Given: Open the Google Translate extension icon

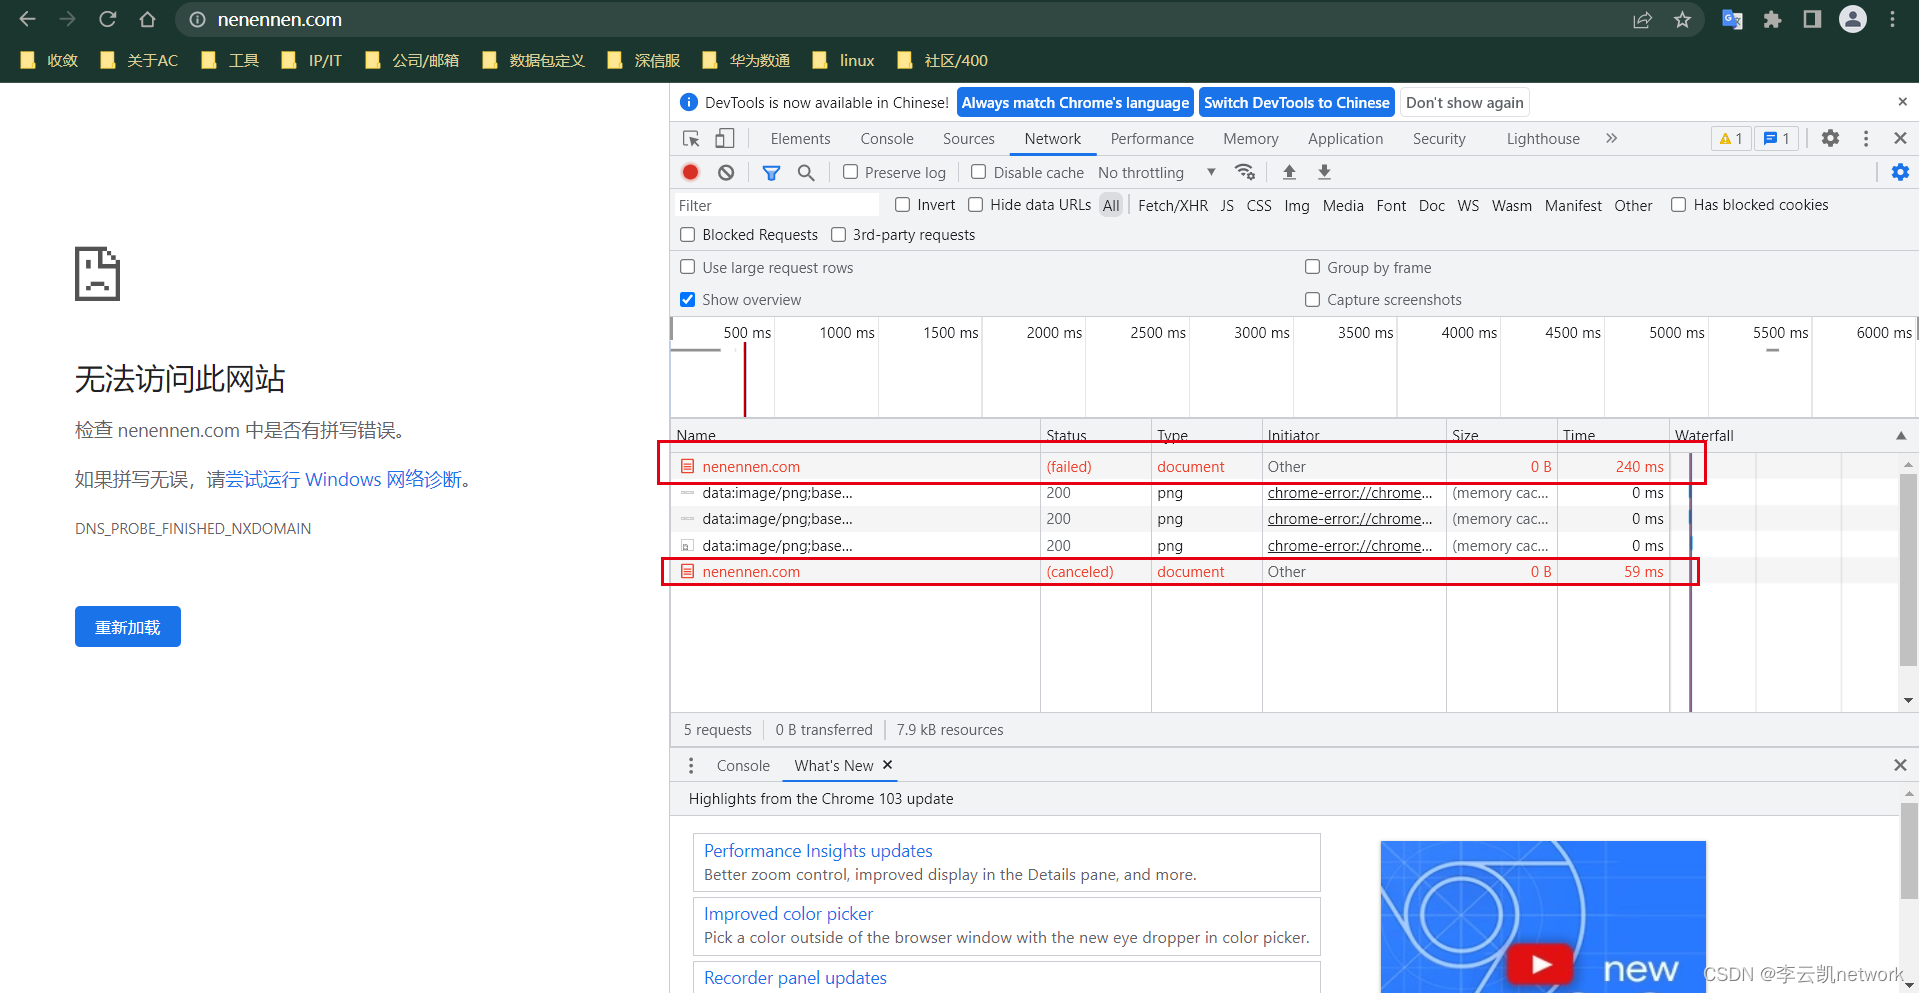Looking at the screenshot, I should (1732, 20).
